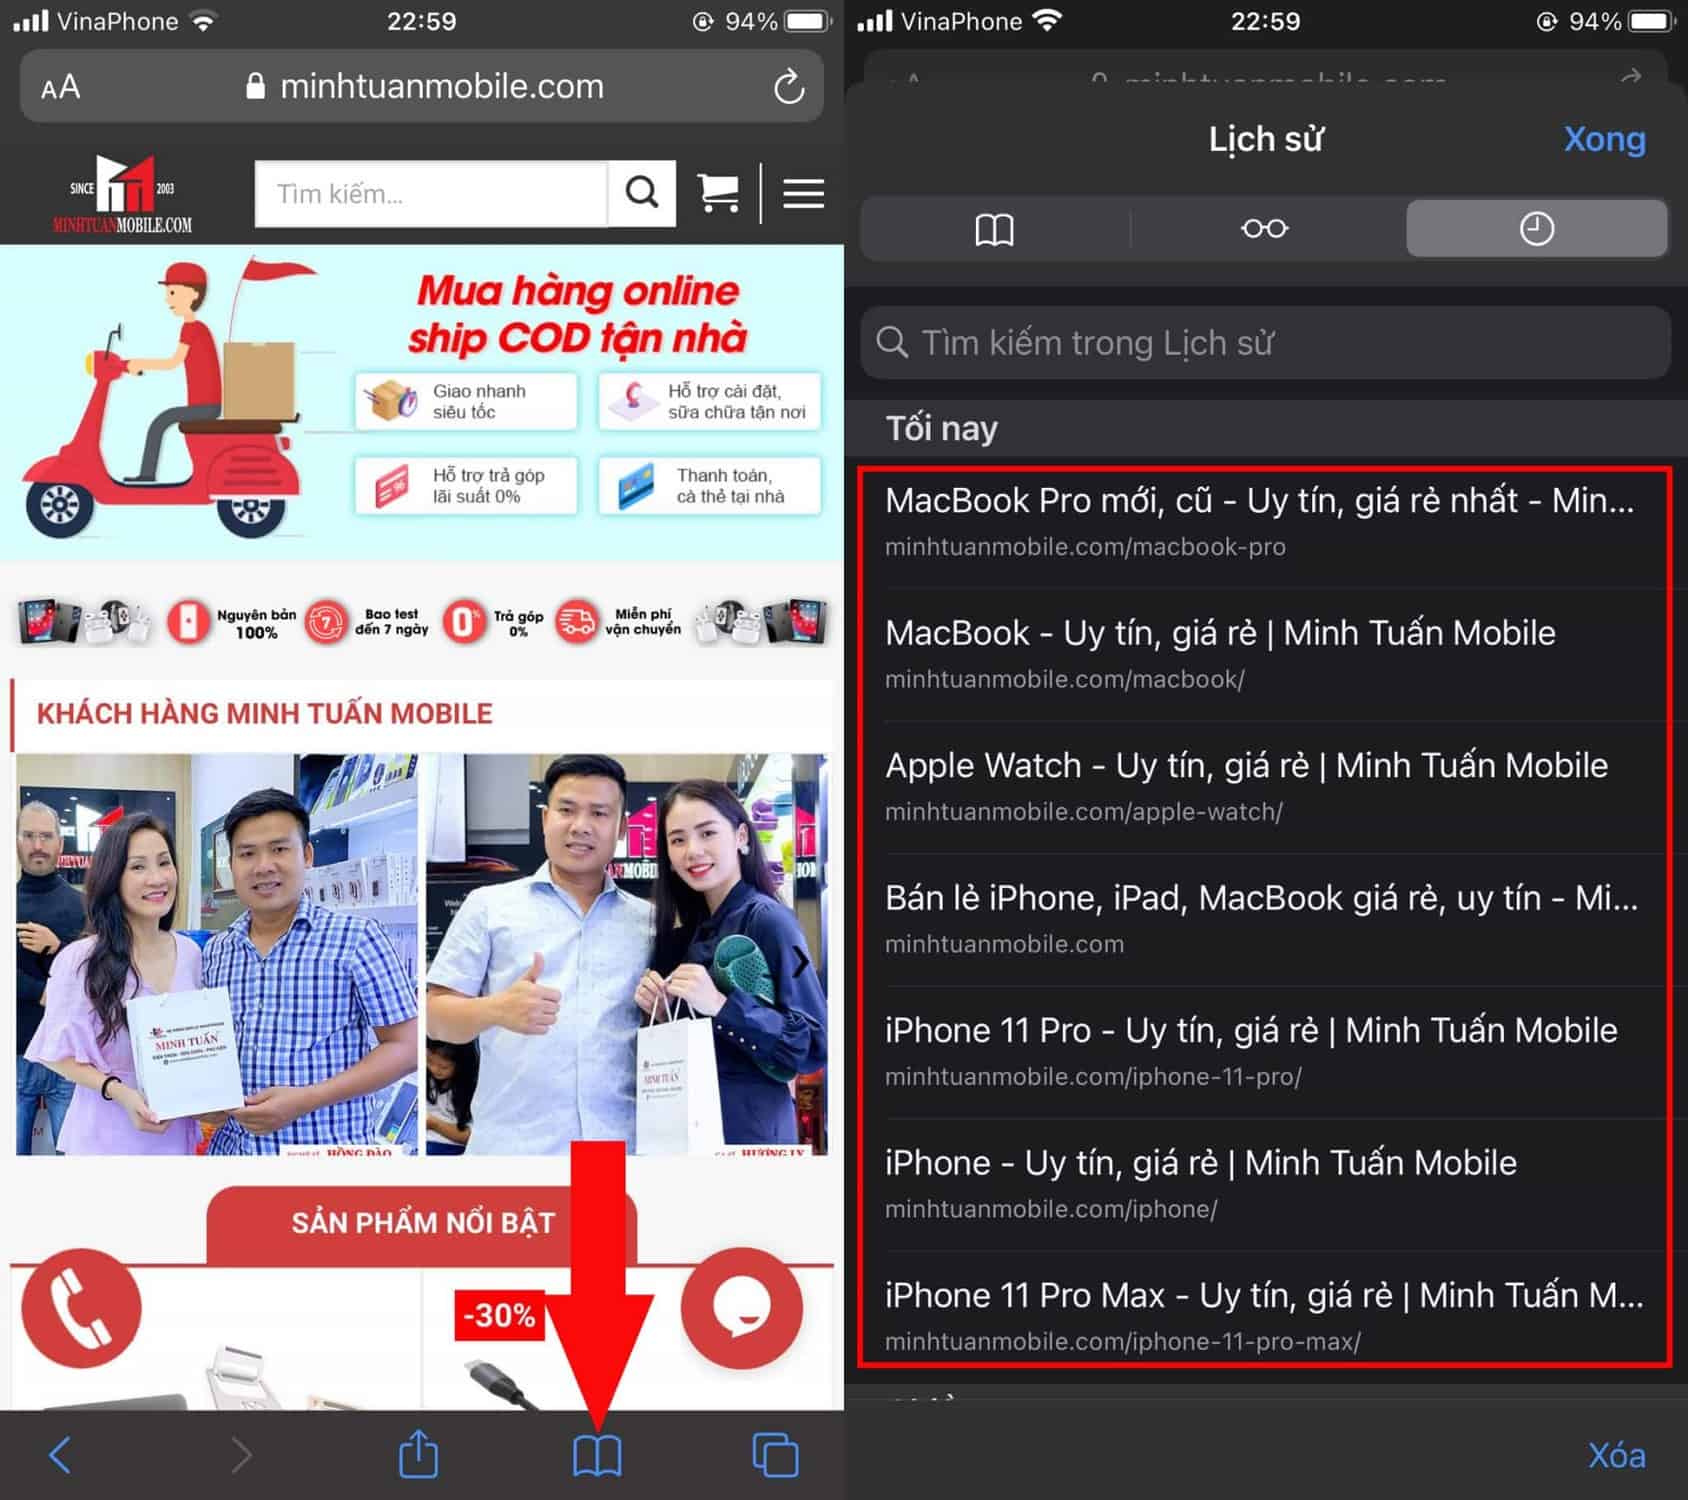Screen dimensions: 1688x1500
Task: Open the Apple Watch history entry
Action: click(1265, 786)
